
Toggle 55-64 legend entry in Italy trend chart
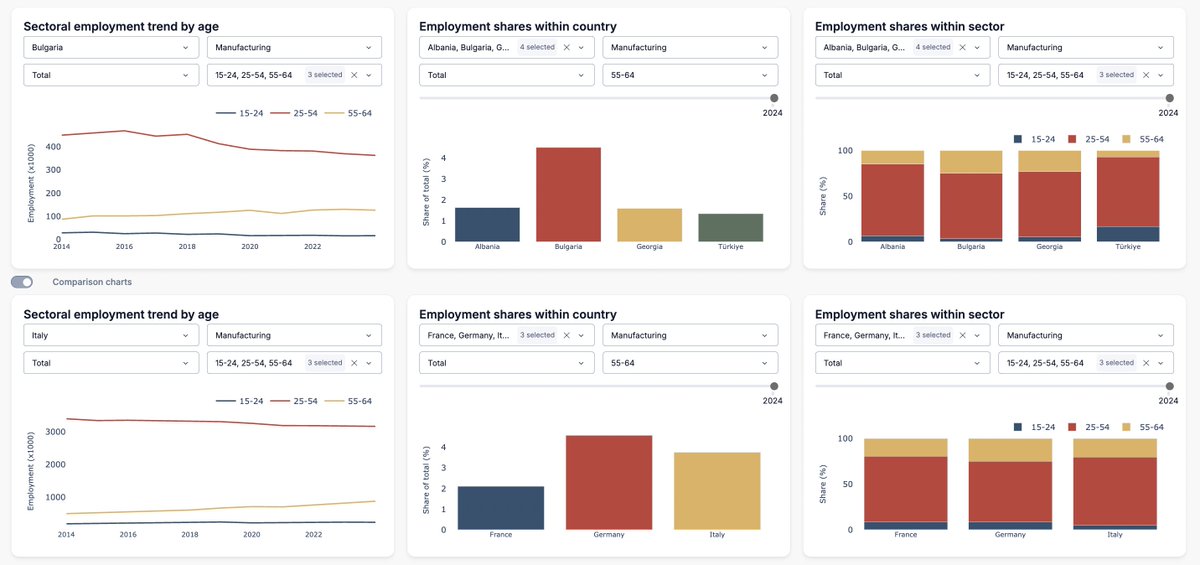click(349, 401)
